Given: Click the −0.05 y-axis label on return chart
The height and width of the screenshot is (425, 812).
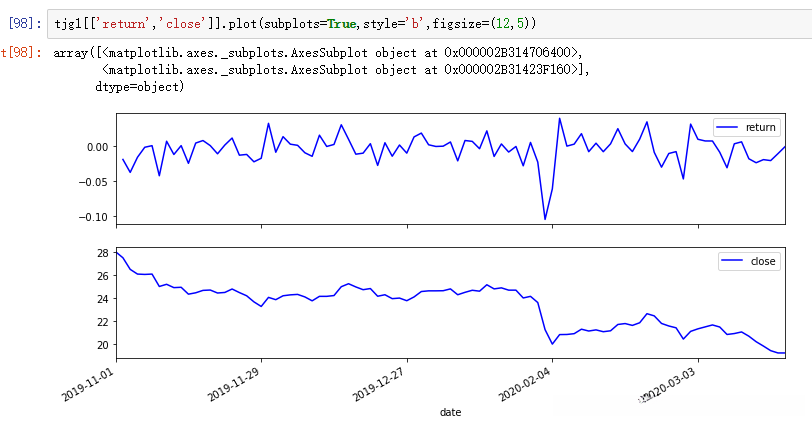Looking at the screenshot, I should tap(94, 182).
